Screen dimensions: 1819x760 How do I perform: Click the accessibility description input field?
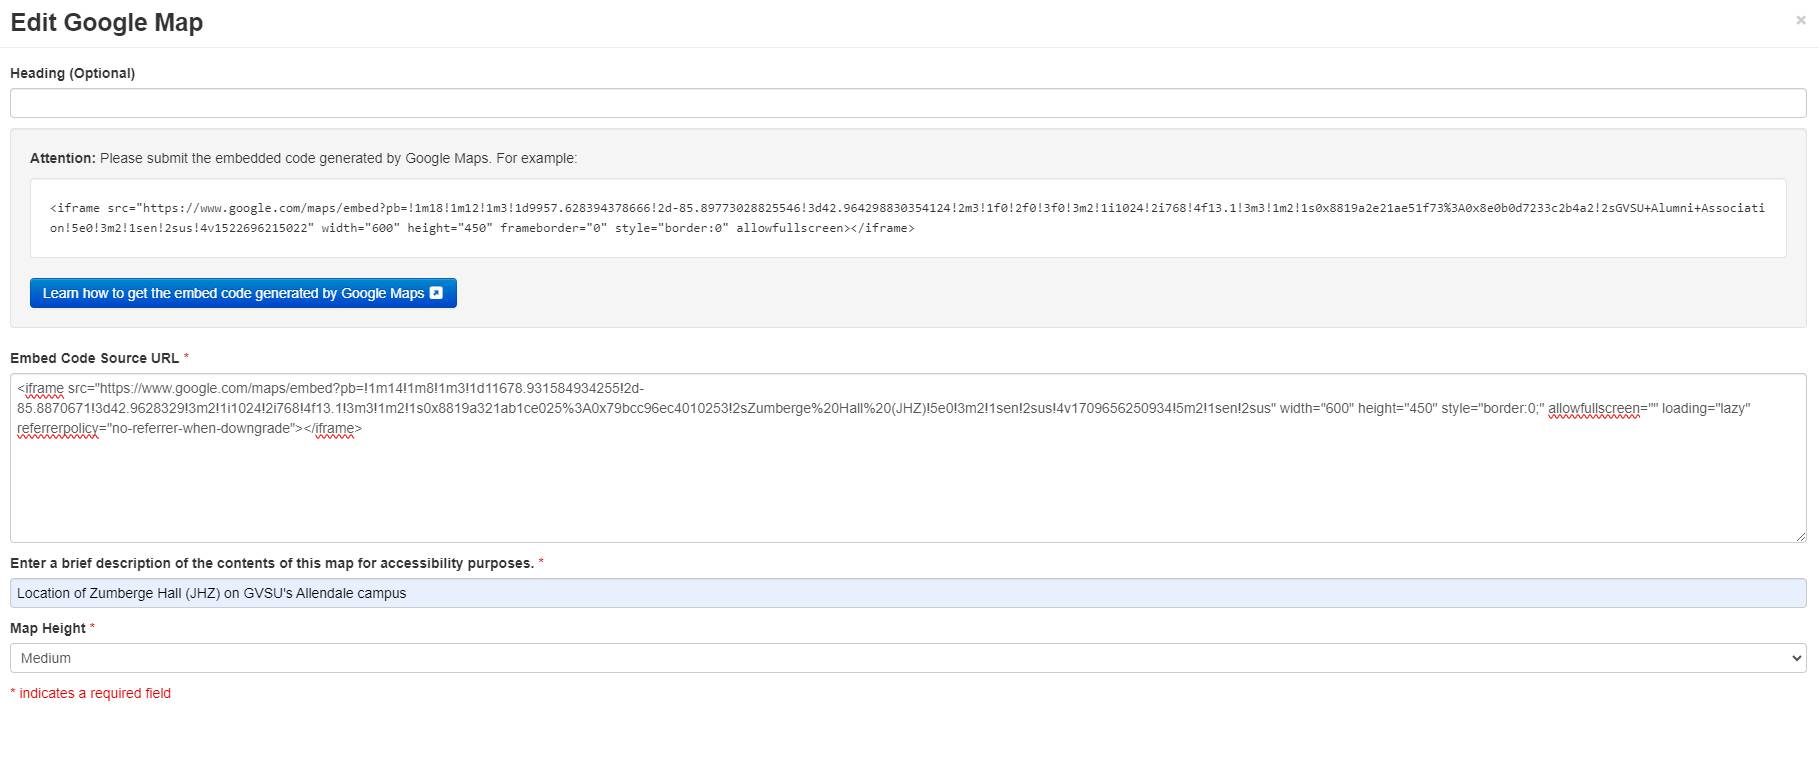(907, 593)
